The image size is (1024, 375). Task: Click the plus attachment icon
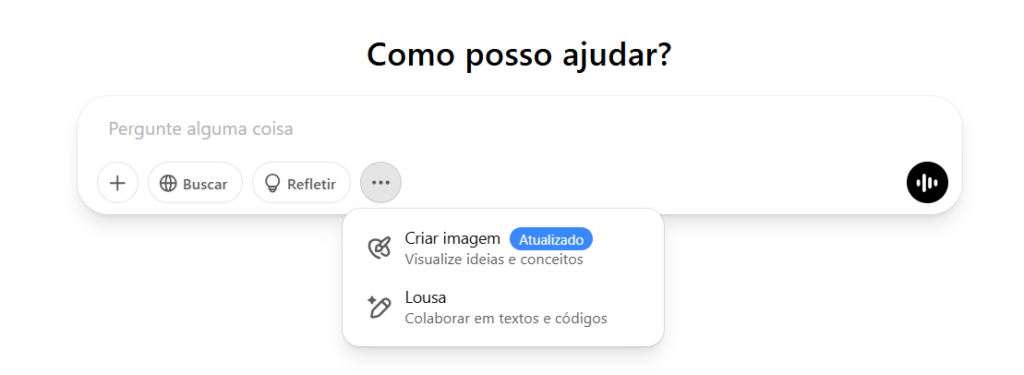(x=118, y=183)
